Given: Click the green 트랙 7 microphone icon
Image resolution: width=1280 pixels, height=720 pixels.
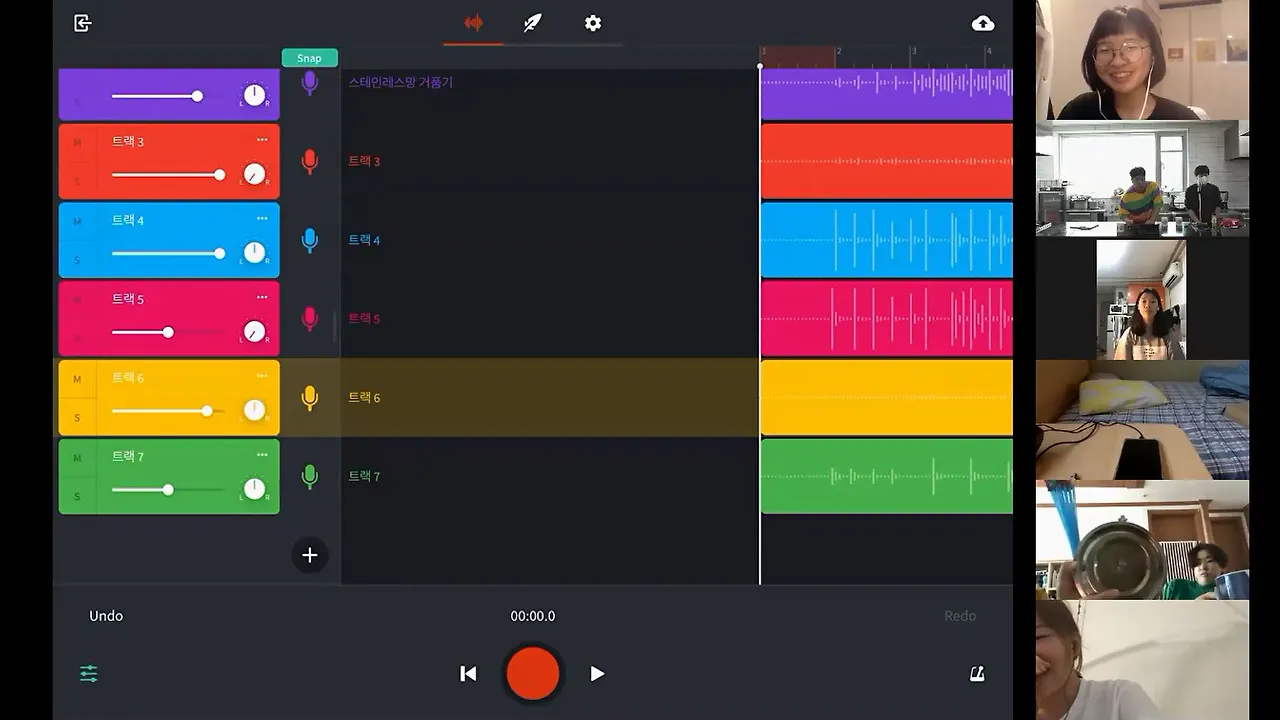Looking at the screenshot, I should (310, 476).
